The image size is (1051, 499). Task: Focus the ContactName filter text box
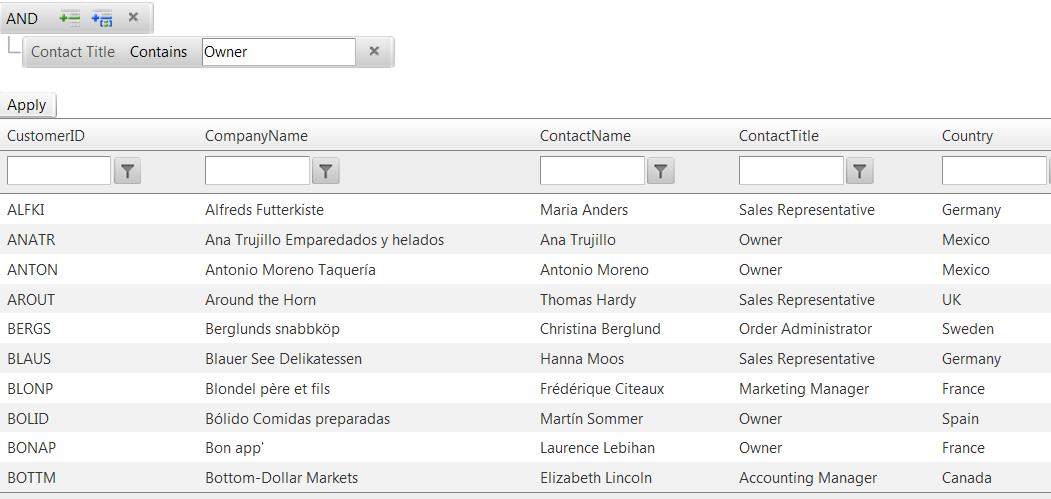(x=592, y=171)
